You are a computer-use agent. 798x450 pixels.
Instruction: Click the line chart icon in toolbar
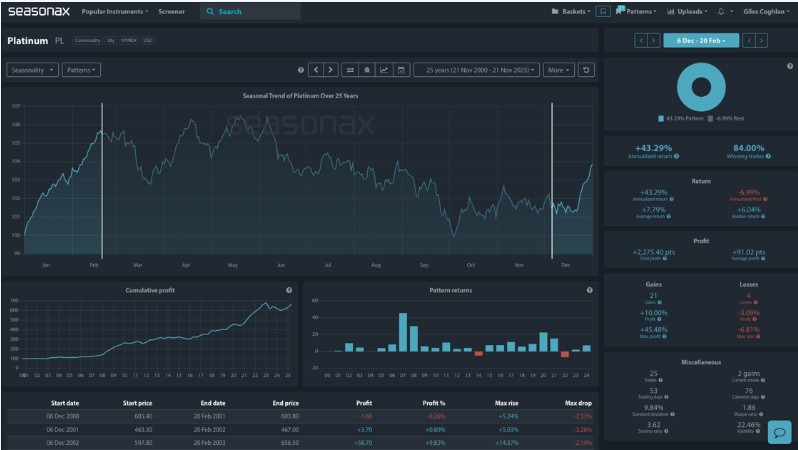click(384, 70)
